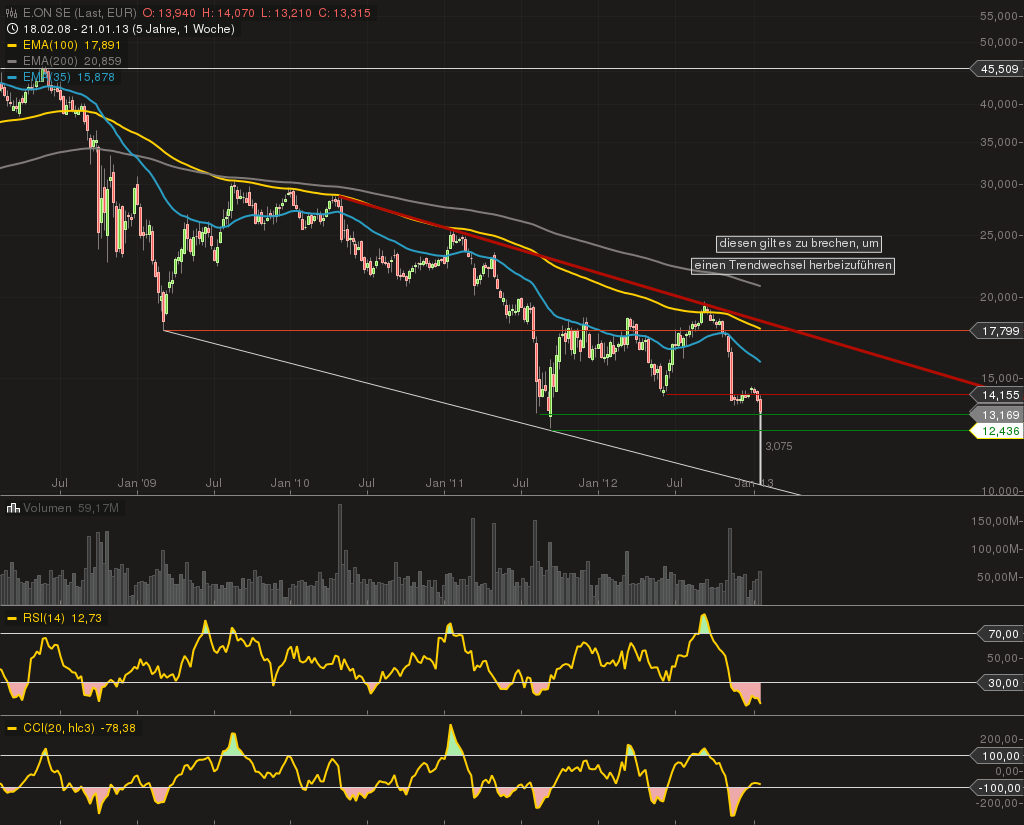Viewport: 1024px width, 825px height.
Task: Click the RSI 30,00 level marker
Action: click(1000, 683)
